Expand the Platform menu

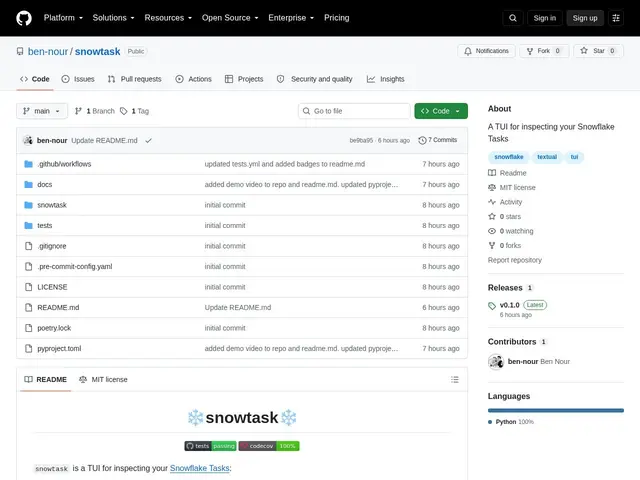tap(63, 18)
